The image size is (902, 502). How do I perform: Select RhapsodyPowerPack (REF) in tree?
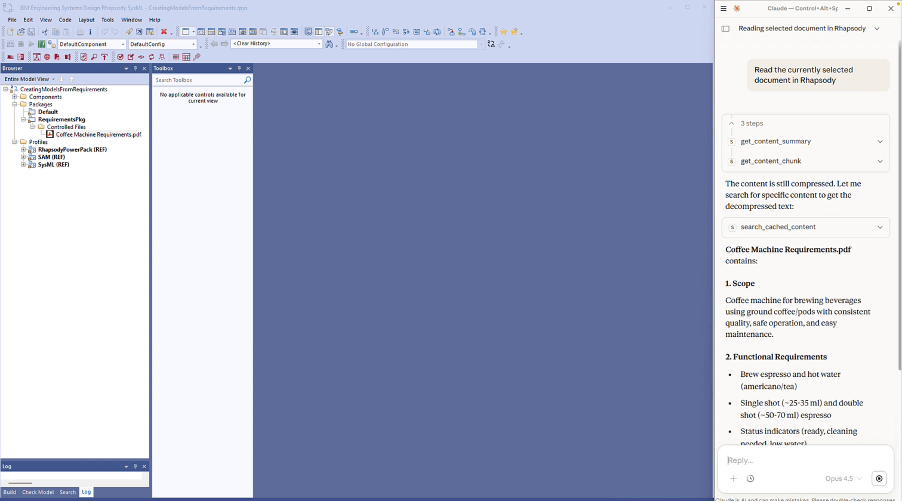tap(72, 150)
